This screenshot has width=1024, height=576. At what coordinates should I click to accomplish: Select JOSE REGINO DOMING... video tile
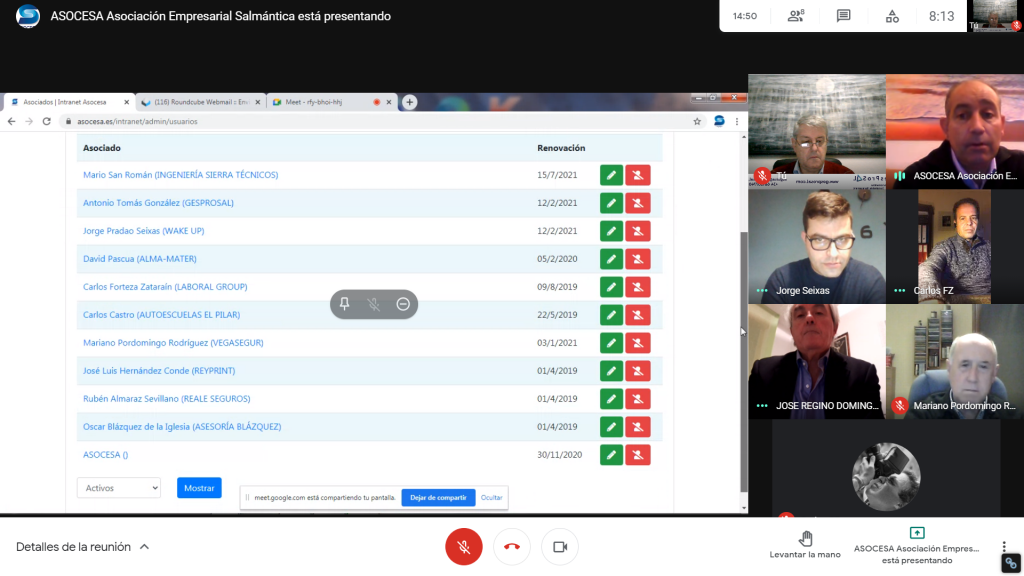click(x=817, y=362)
